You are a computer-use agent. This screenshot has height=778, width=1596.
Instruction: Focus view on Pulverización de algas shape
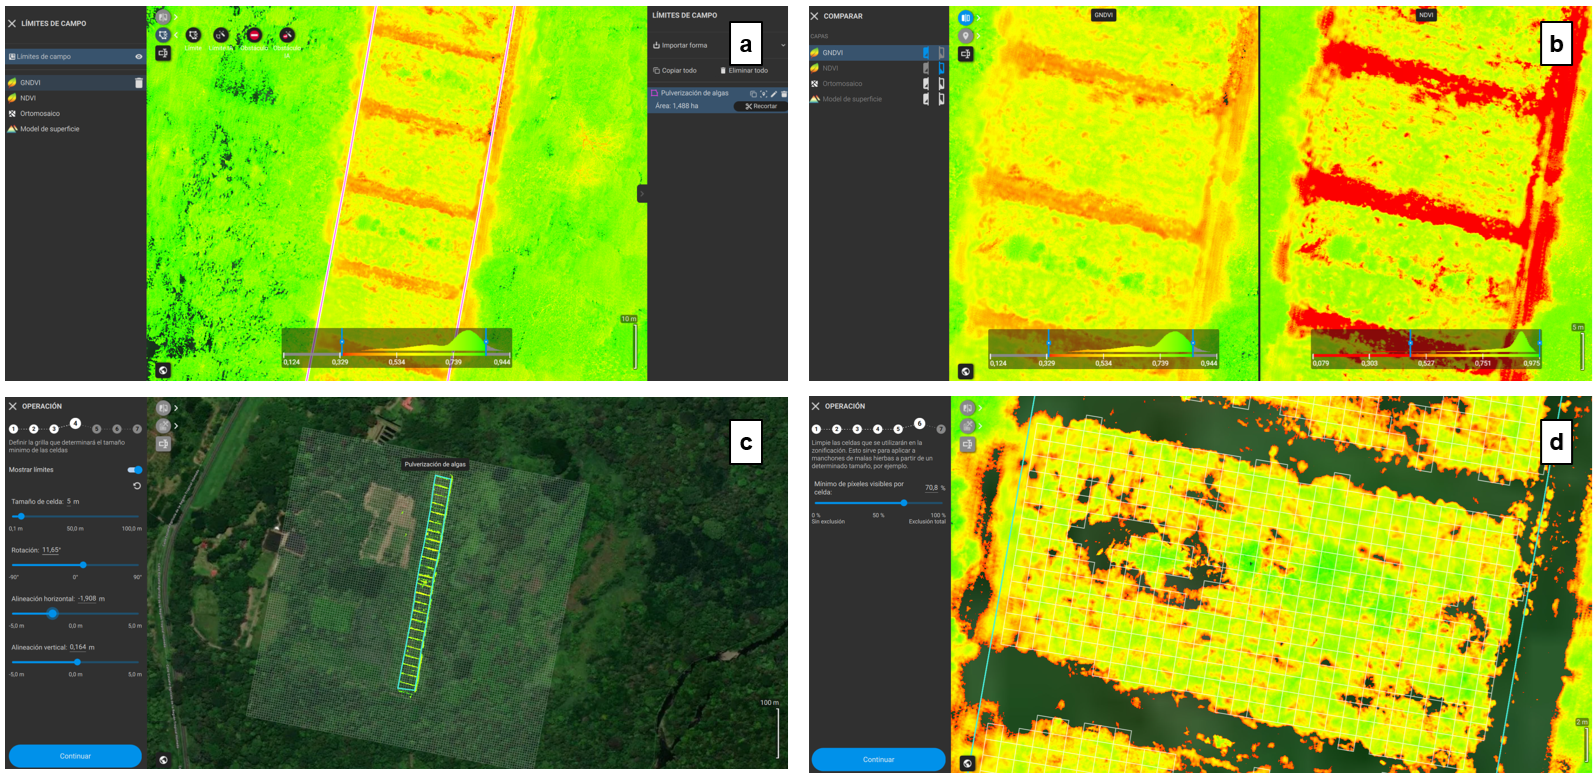763,94
